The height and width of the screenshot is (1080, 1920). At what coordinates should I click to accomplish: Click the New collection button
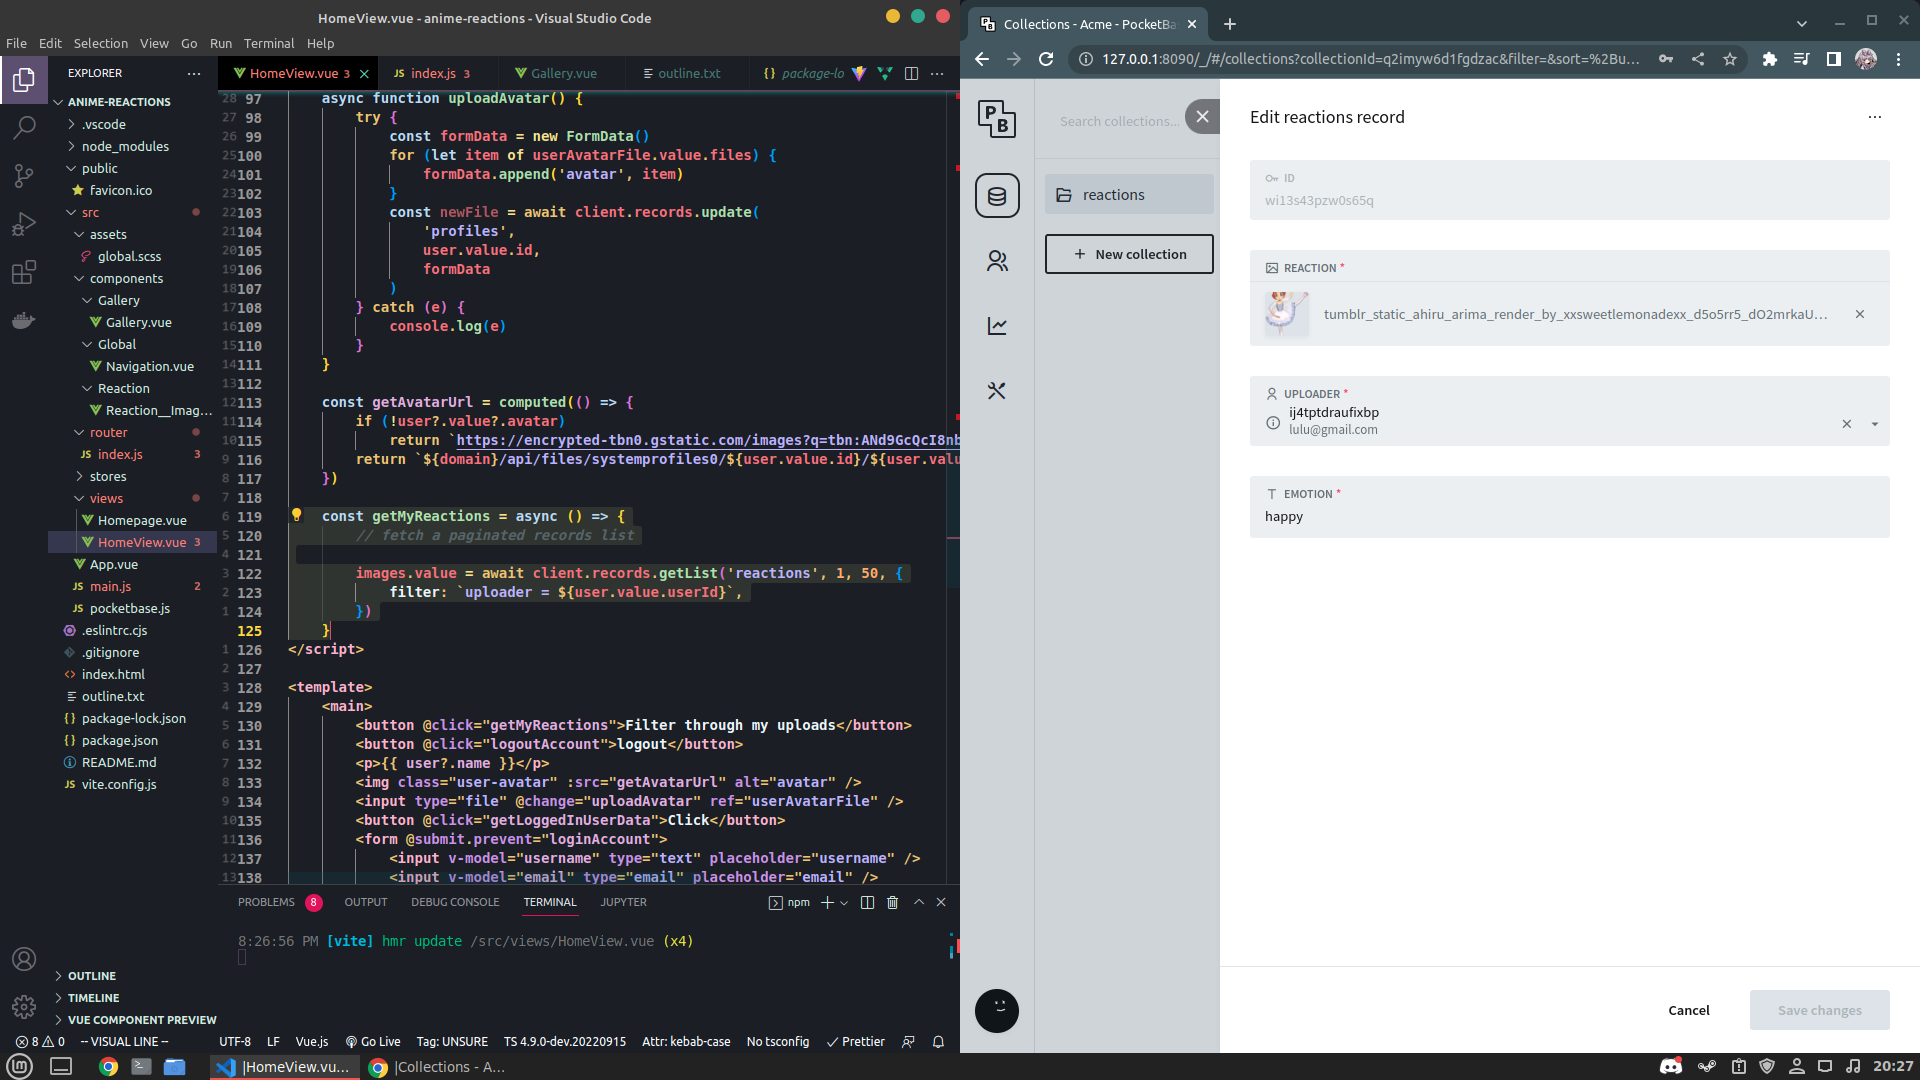[1129, 254]
